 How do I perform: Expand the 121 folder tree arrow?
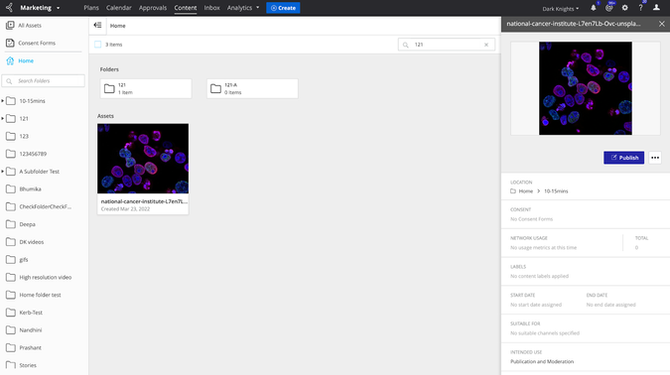point(3,118)
